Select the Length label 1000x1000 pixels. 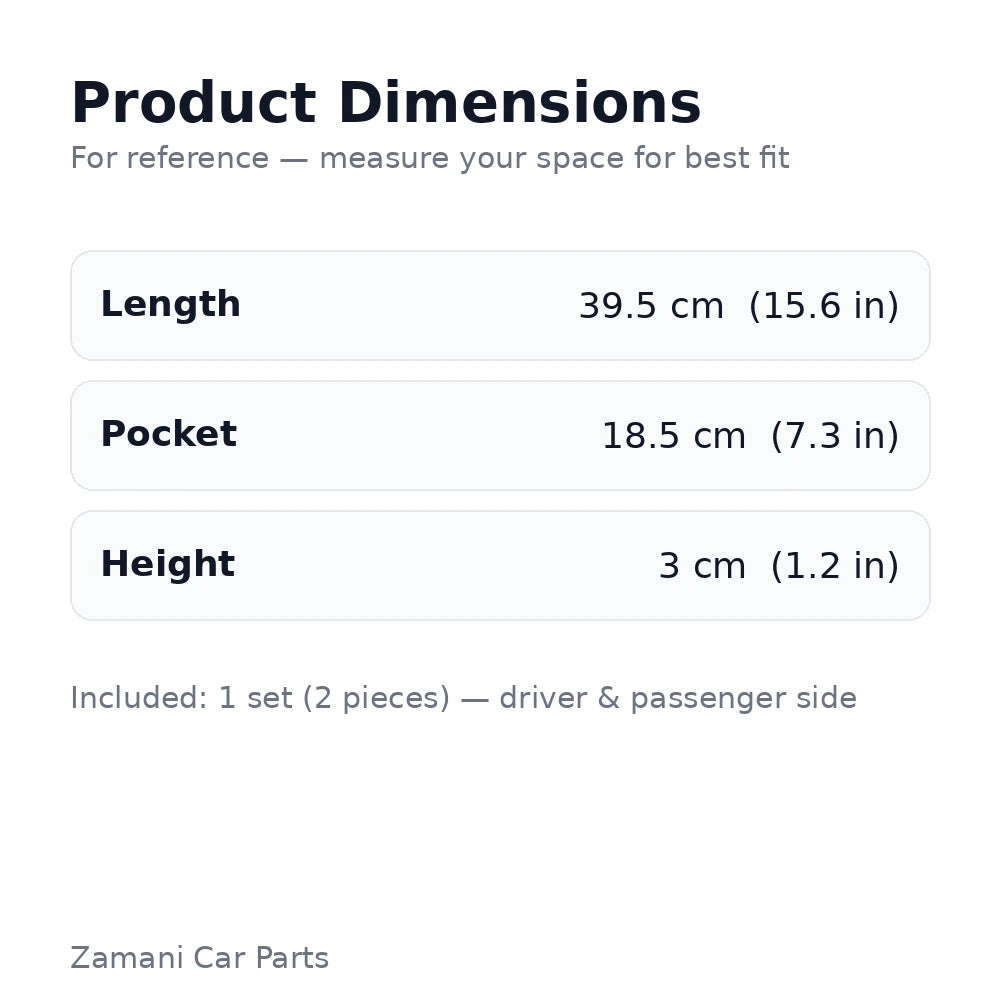pyautogui.click(x=170, y=305)
